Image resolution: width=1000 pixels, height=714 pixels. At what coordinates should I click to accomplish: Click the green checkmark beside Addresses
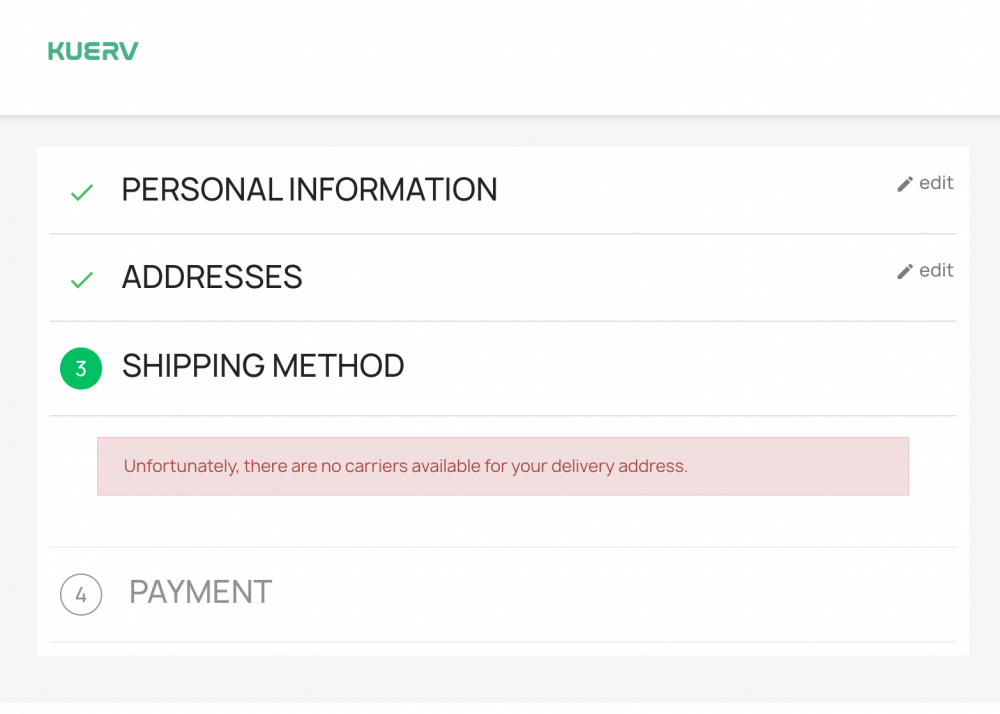[x=82, y=280]
